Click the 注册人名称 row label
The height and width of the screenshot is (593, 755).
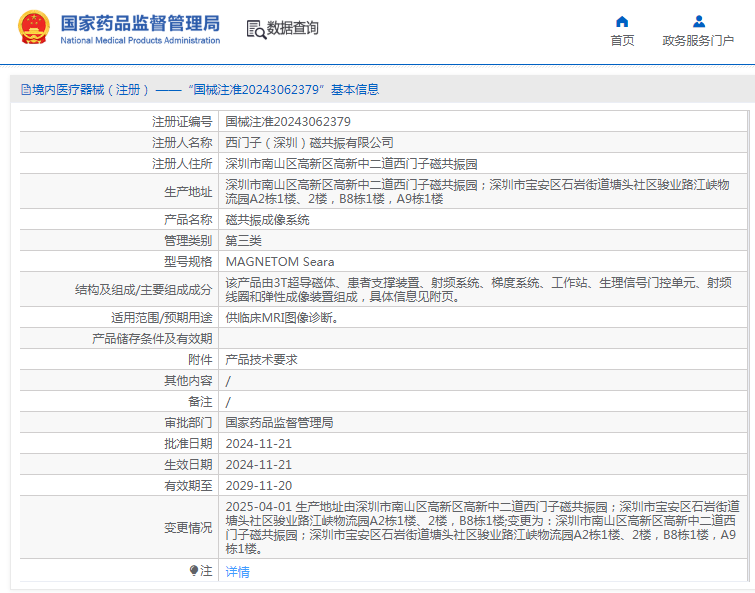182,143
